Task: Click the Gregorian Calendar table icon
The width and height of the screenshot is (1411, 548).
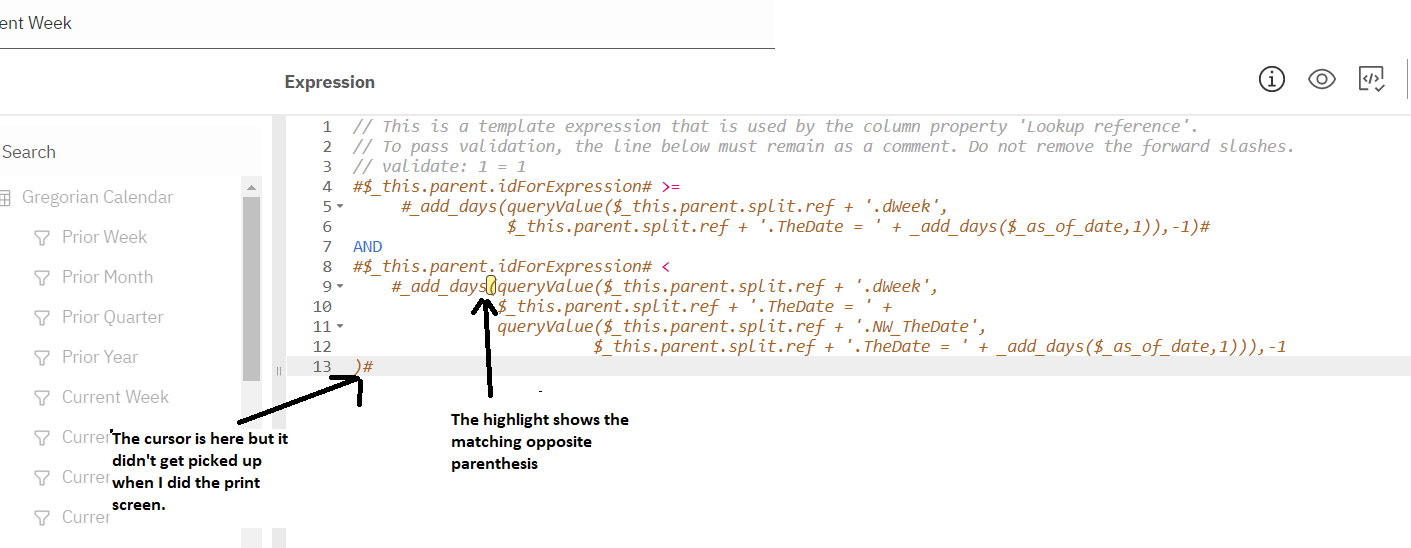Action: pyautogui.click(x=6, y=197)
